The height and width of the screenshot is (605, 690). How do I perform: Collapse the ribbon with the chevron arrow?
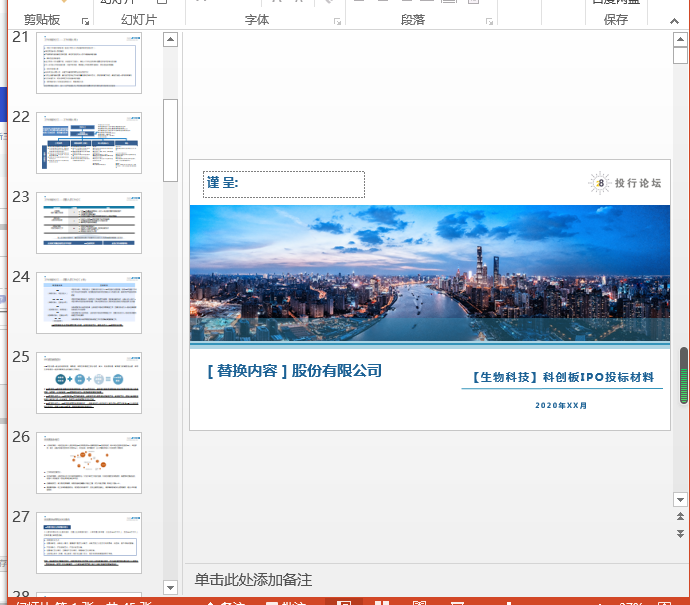[x=674, y=21]
